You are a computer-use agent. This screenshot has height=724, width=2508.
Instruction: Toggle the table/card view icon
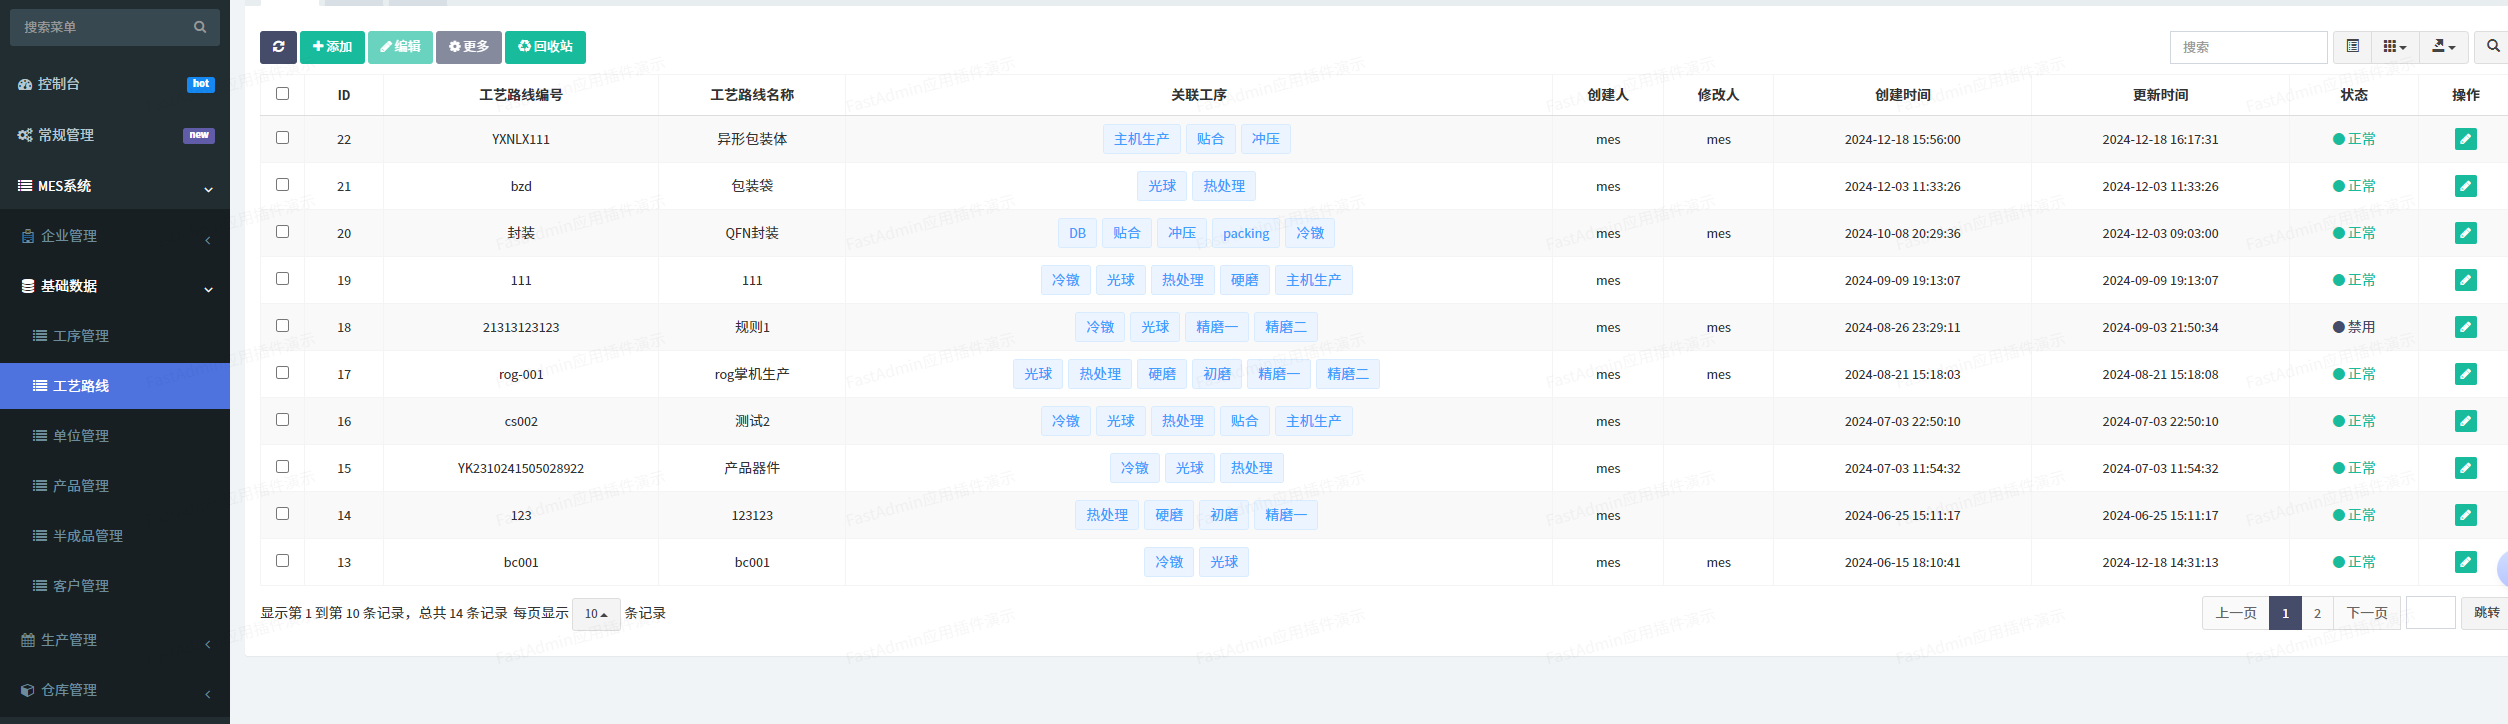pos(2352,47)
